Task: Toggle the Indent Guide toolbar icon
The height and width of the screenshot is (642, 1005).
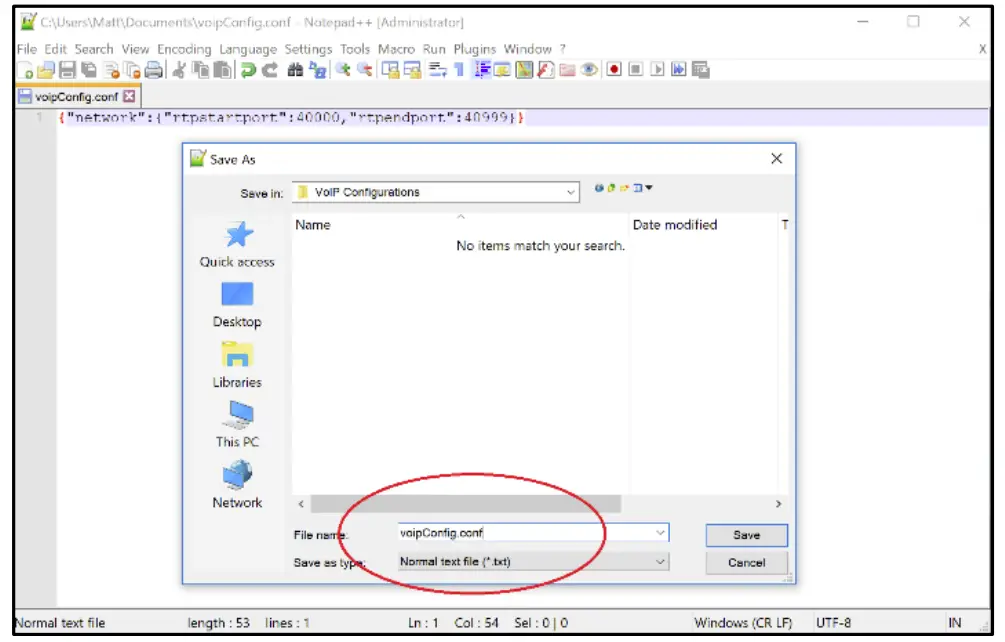Action: tap(482, 70)
